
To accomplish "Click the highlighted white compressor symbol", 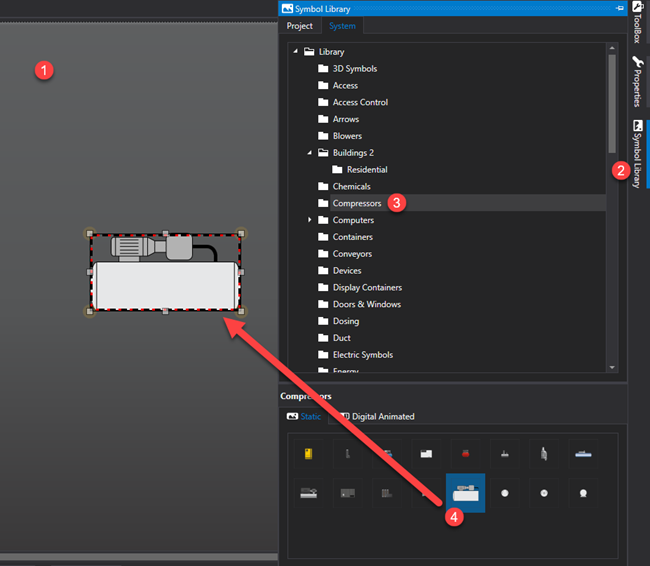I will tap(465, 493).
